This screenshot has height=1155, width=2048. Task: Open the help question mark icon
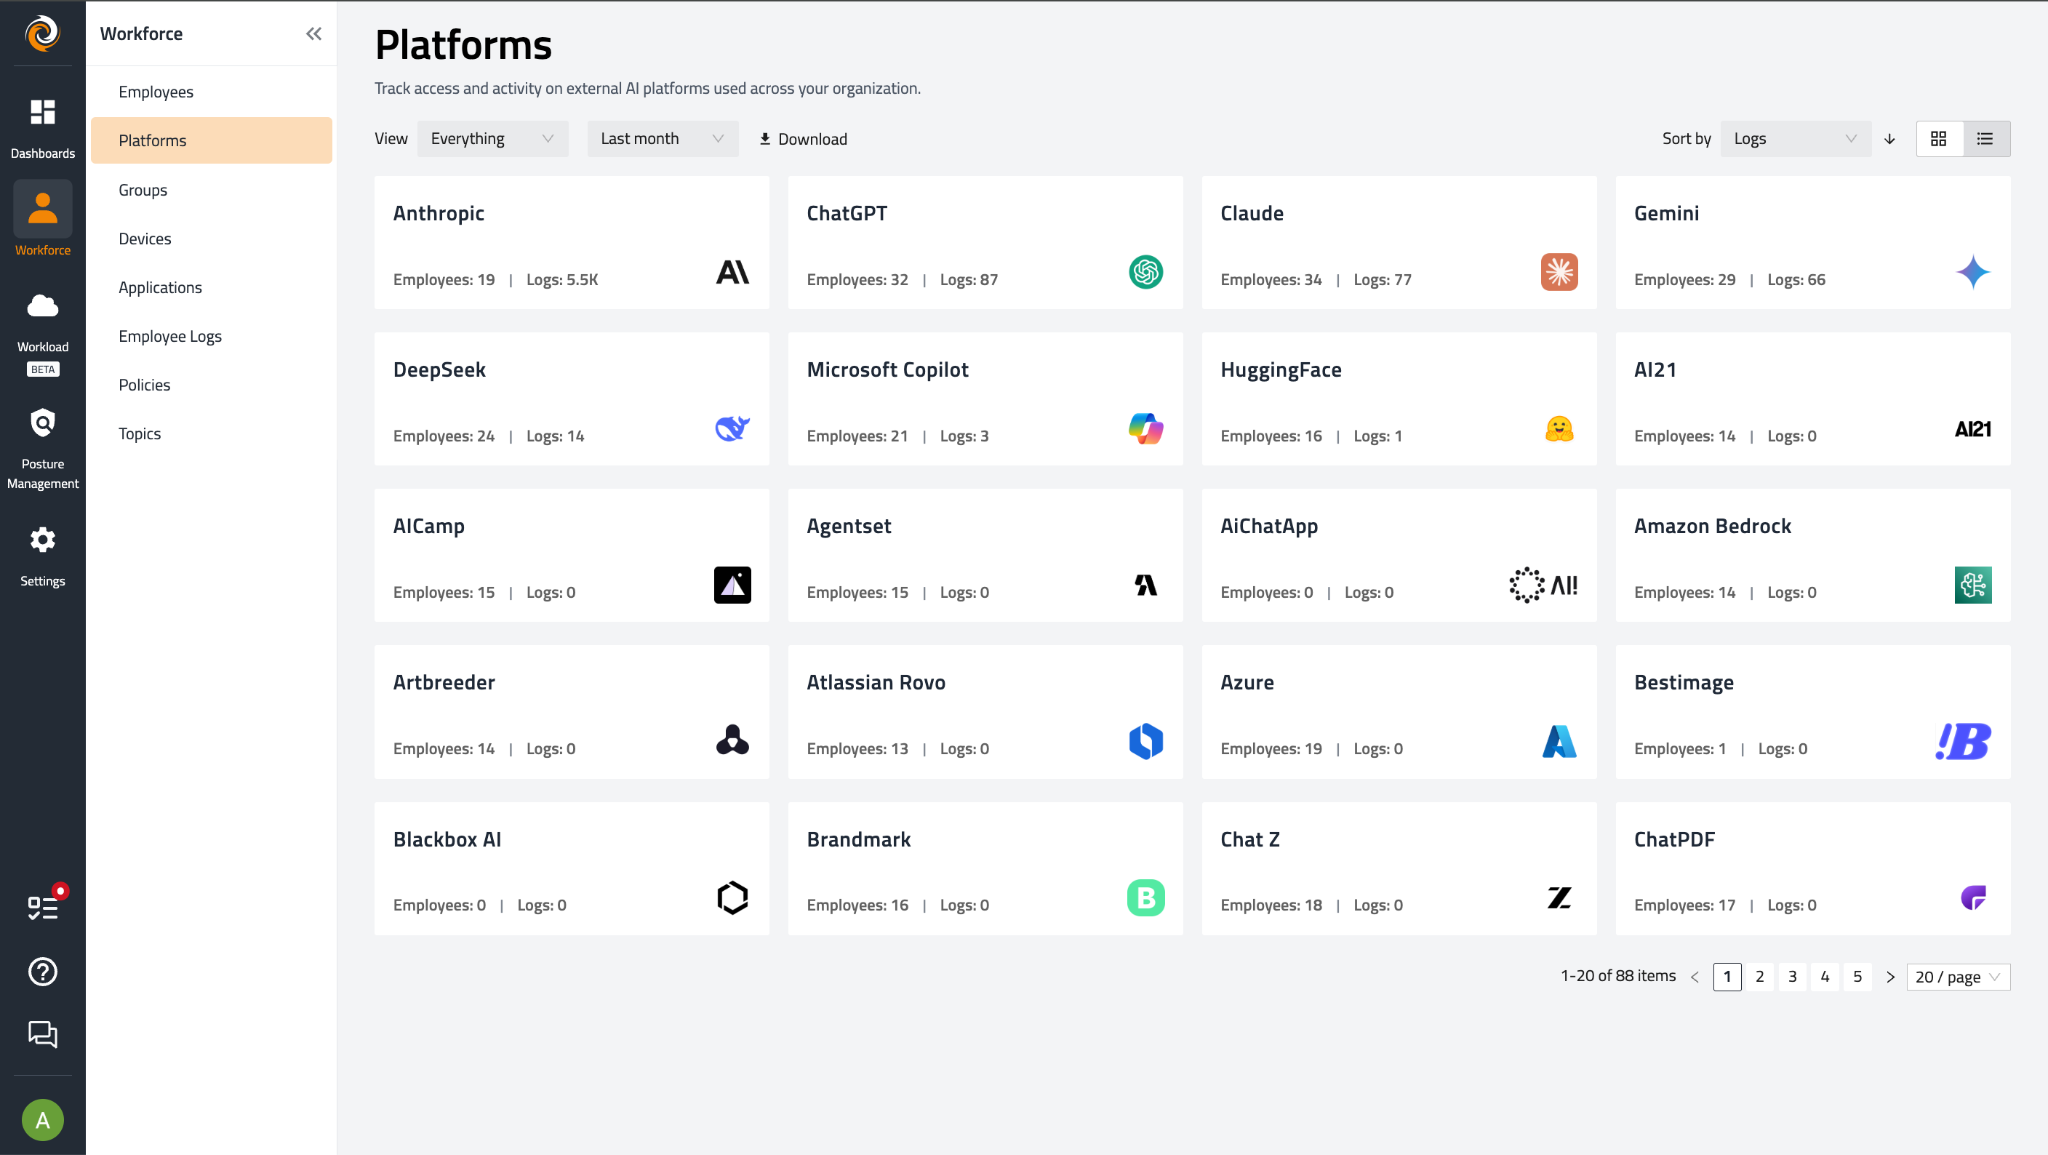pos(43,971)
